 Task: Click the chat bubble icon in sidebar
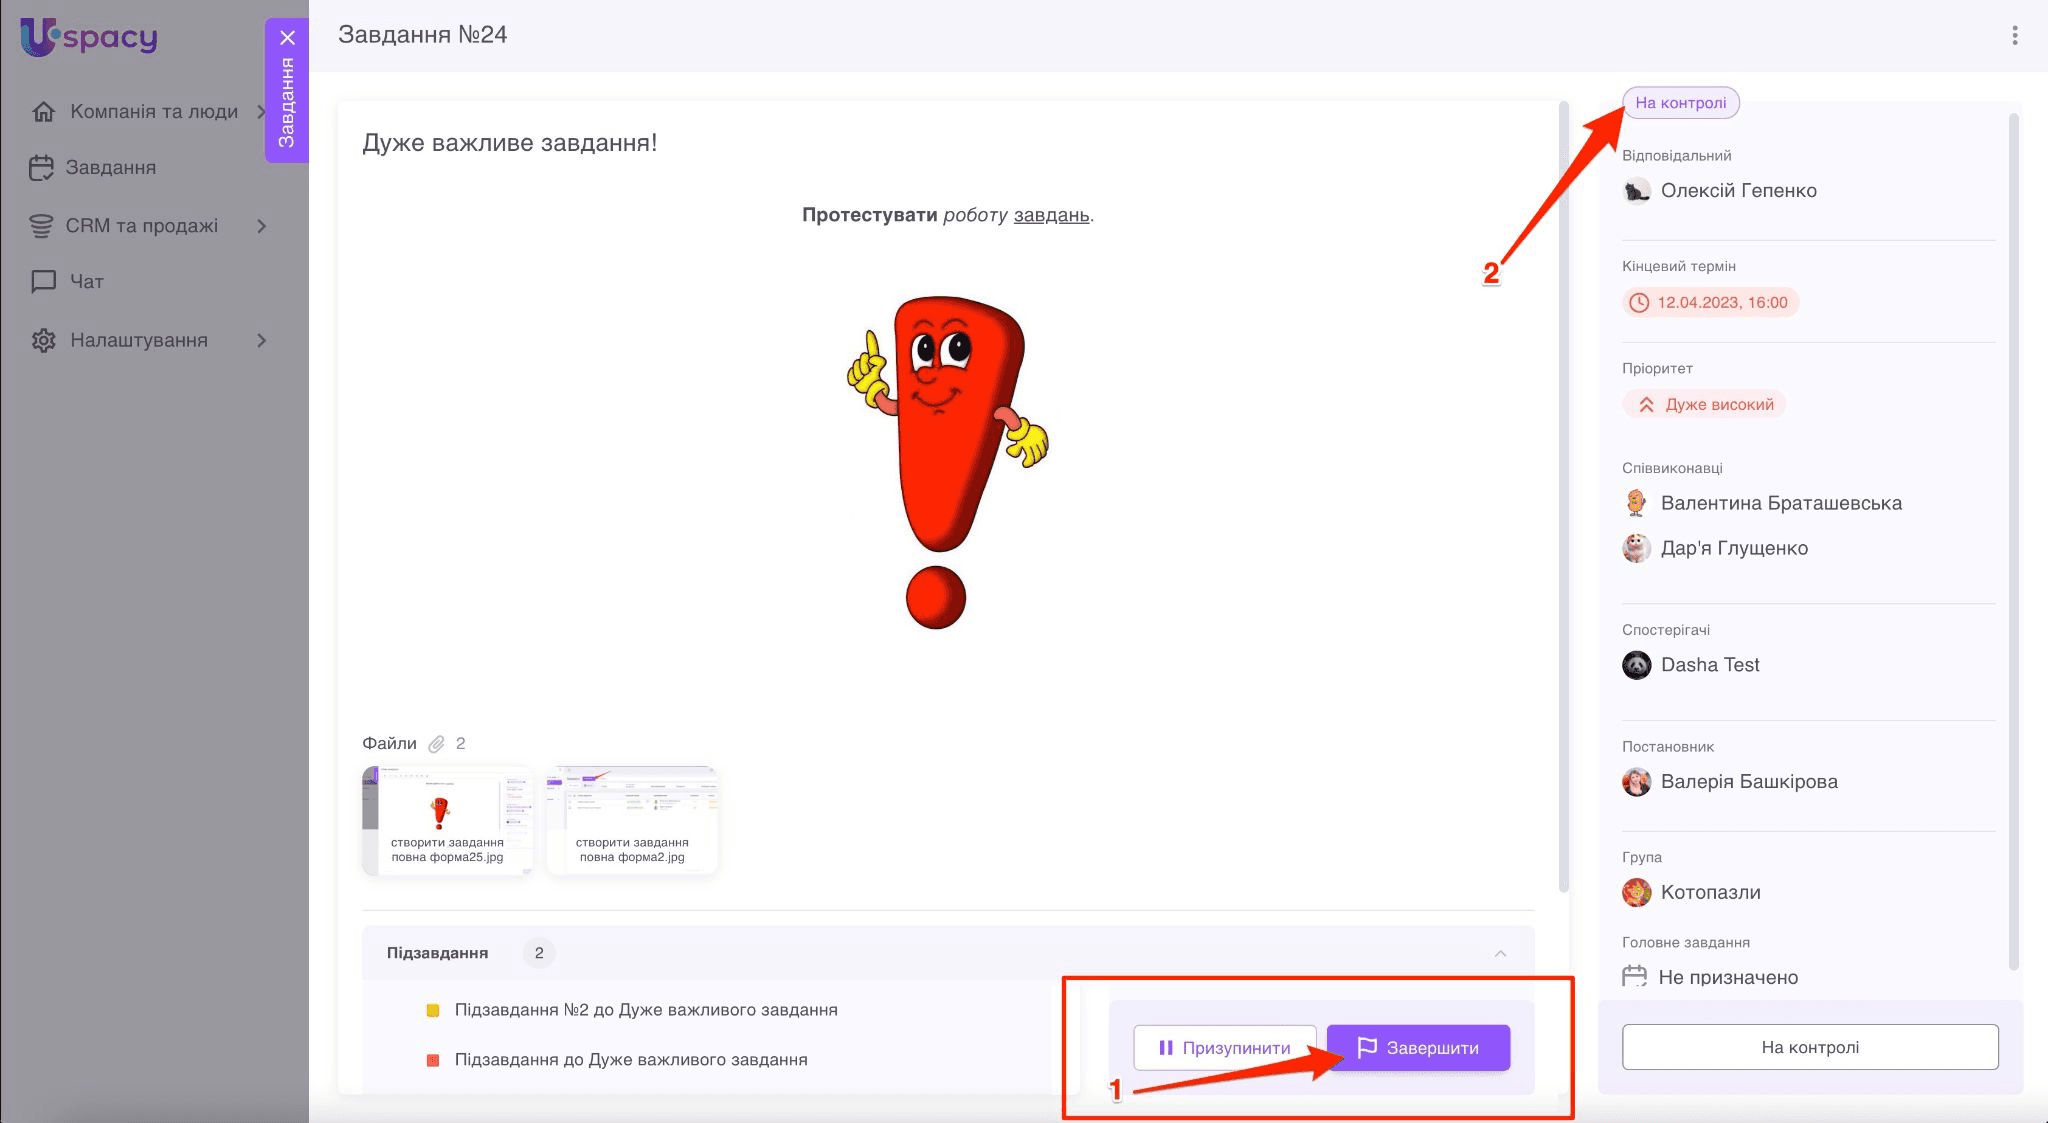coord(43,282)
